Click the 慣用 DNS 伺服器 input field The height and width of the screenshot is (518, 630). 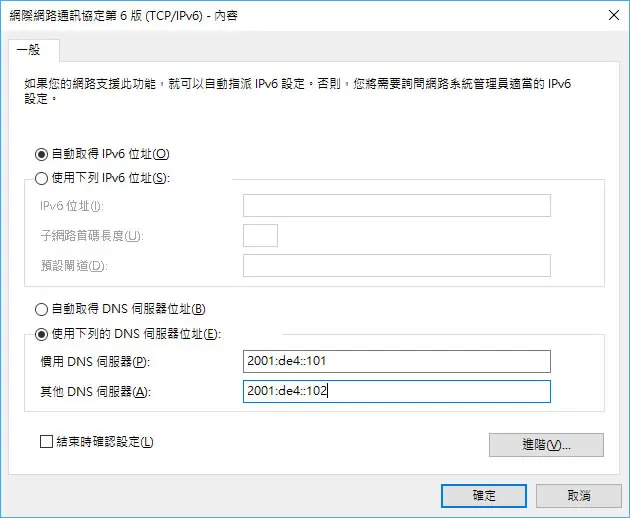(397, 361)
